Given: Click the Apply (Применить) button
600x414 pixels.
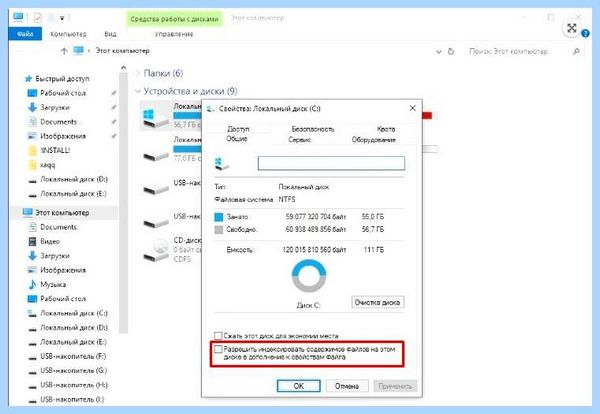Looking at the screenshot, I should (x=395, y=386).
